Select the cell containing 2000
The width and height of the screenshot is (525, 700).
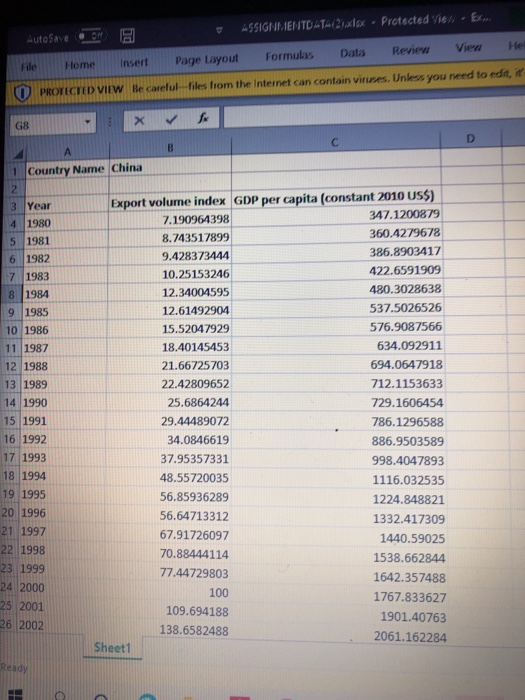coord(60,588)
